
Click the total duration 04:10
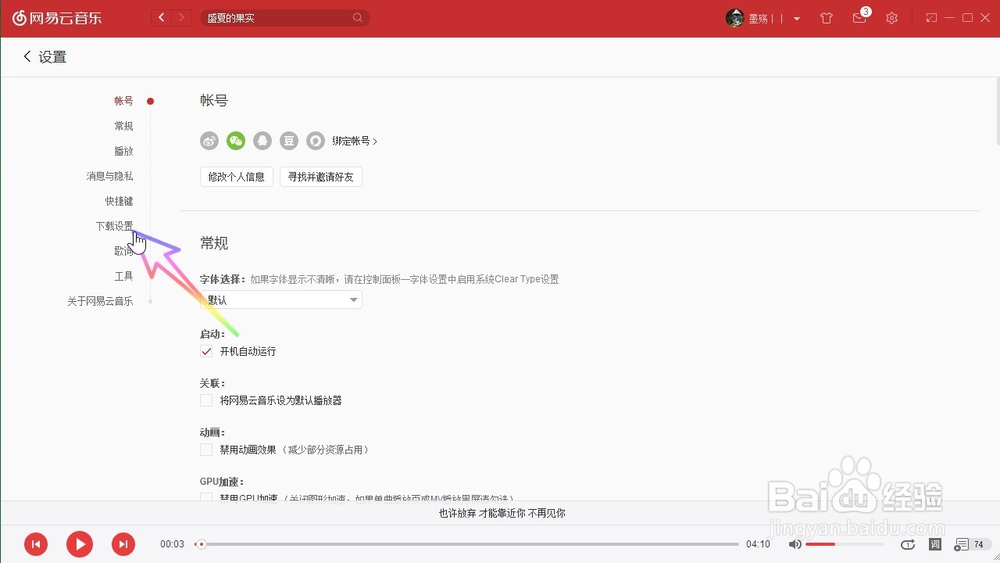(x=758, y=544)
